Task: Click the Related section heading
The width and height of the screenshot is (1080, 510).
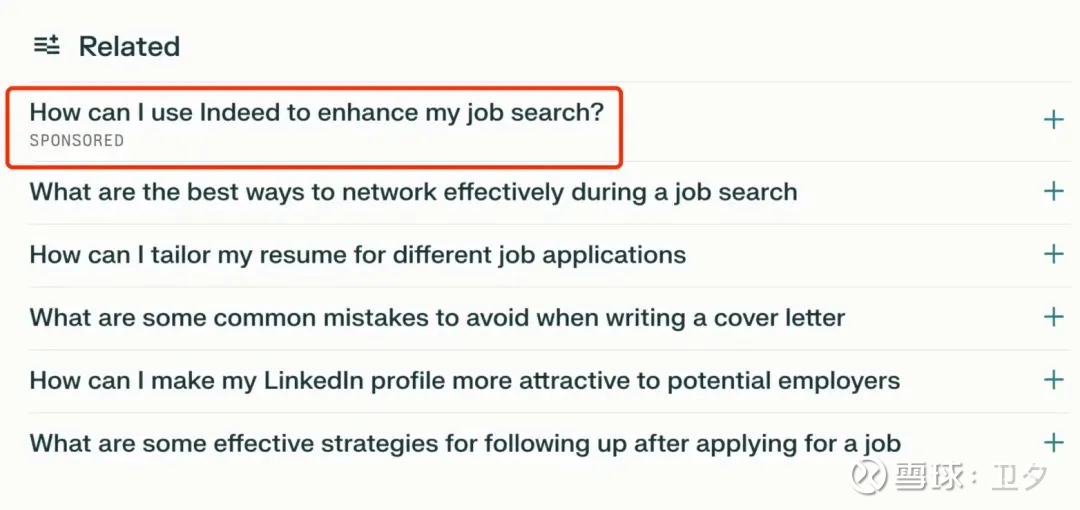Action: (129, 46)
